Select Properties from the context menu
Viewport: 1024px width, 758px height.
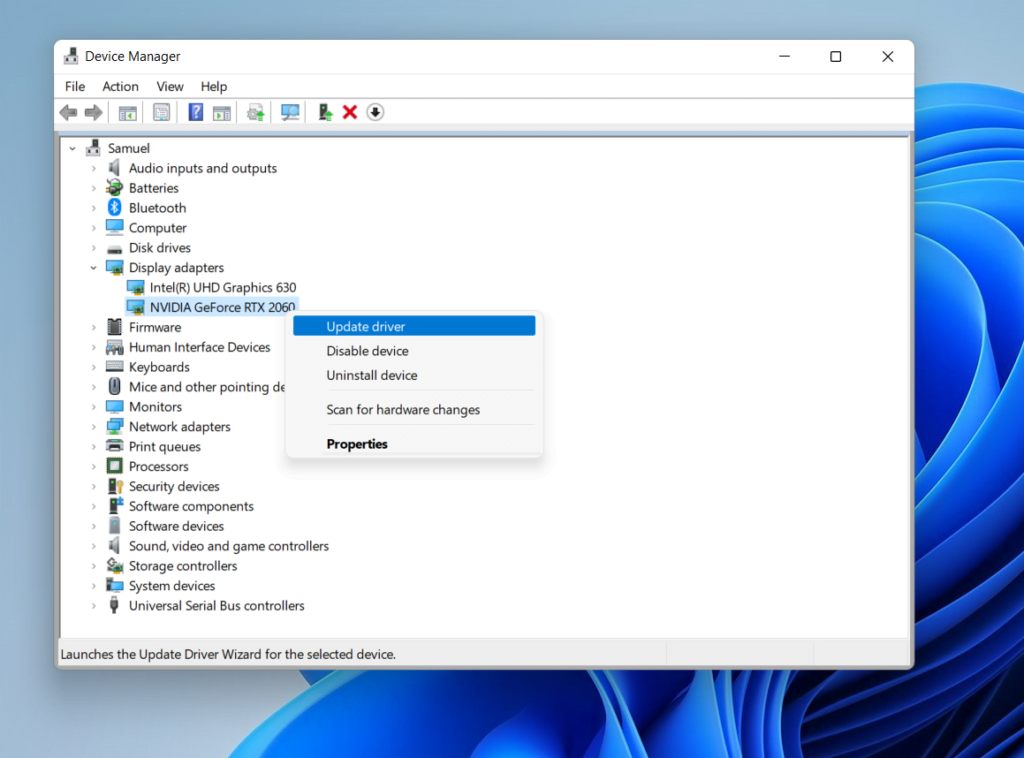click(x=355, y=443)
